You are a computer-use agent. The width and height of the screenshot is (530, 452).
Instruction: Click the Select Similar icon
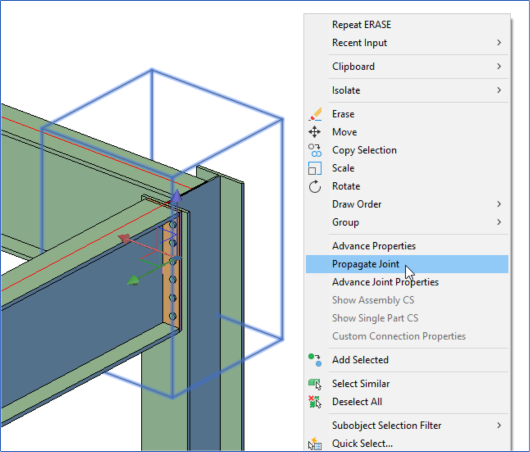click(315, 384)
